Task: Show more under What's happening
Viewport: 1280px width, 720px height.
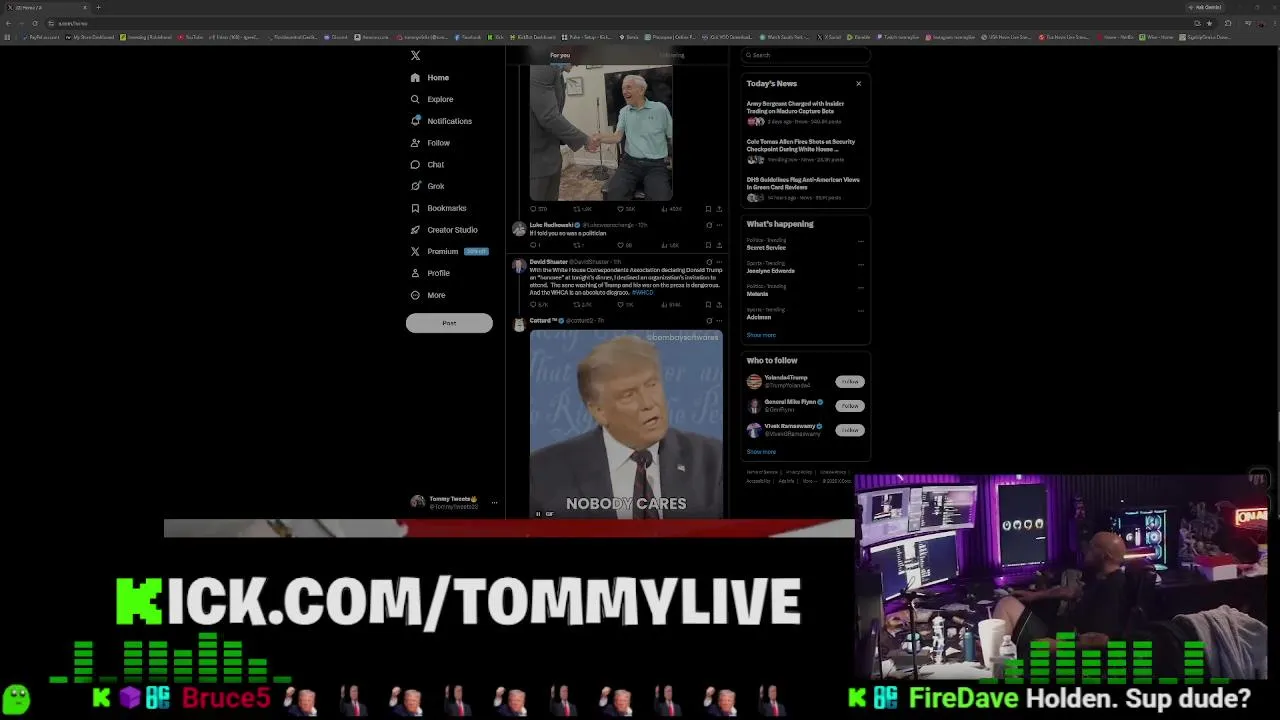Action: coord(761,335)
